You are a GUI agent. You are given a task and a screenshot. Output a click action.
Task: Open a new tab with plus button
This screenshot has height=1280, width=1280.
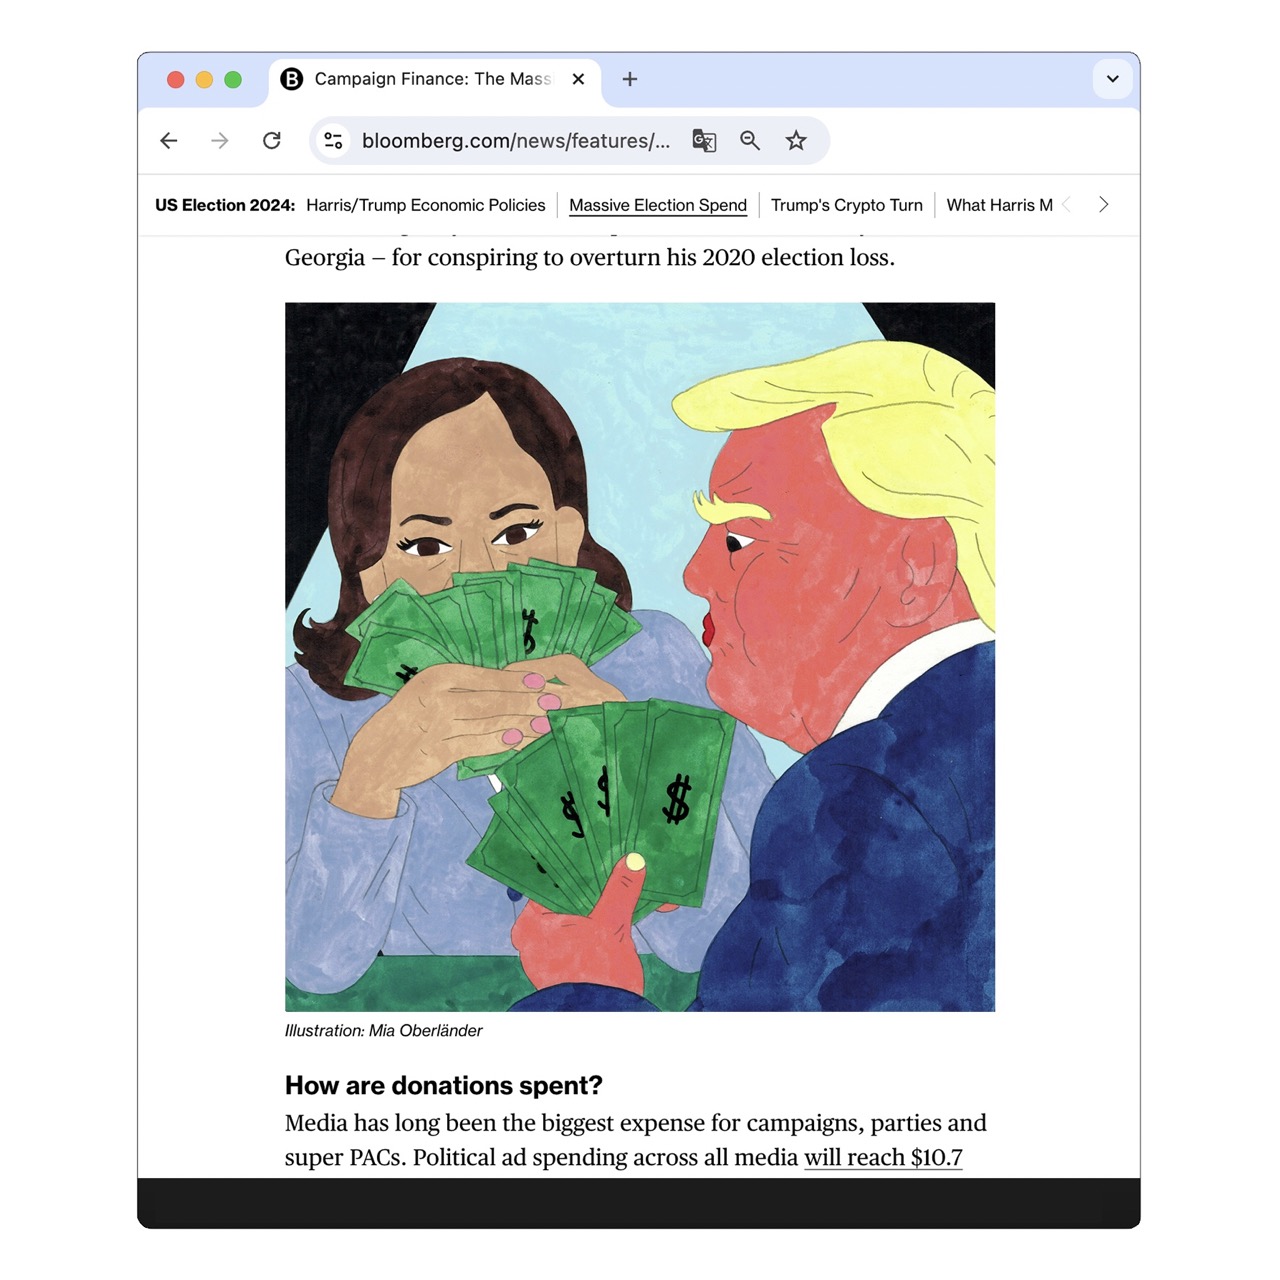pos(630,79)
